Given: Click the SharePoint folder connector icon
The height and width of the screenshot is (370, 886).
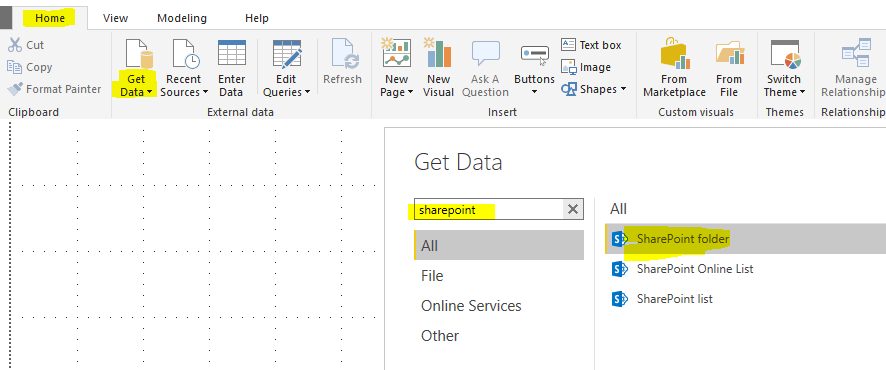Looking at the screenshot, I should tap(620, 238).
